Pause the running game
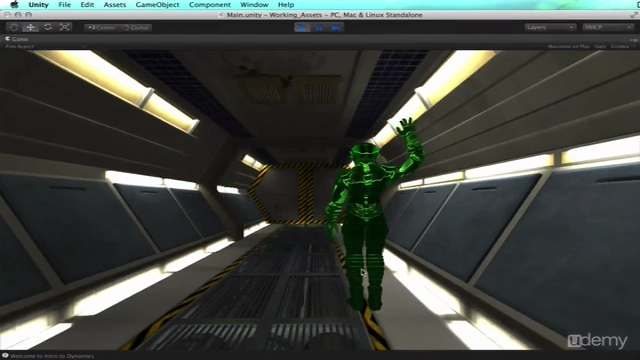The image size is (640, 360). tap(319, 27)
